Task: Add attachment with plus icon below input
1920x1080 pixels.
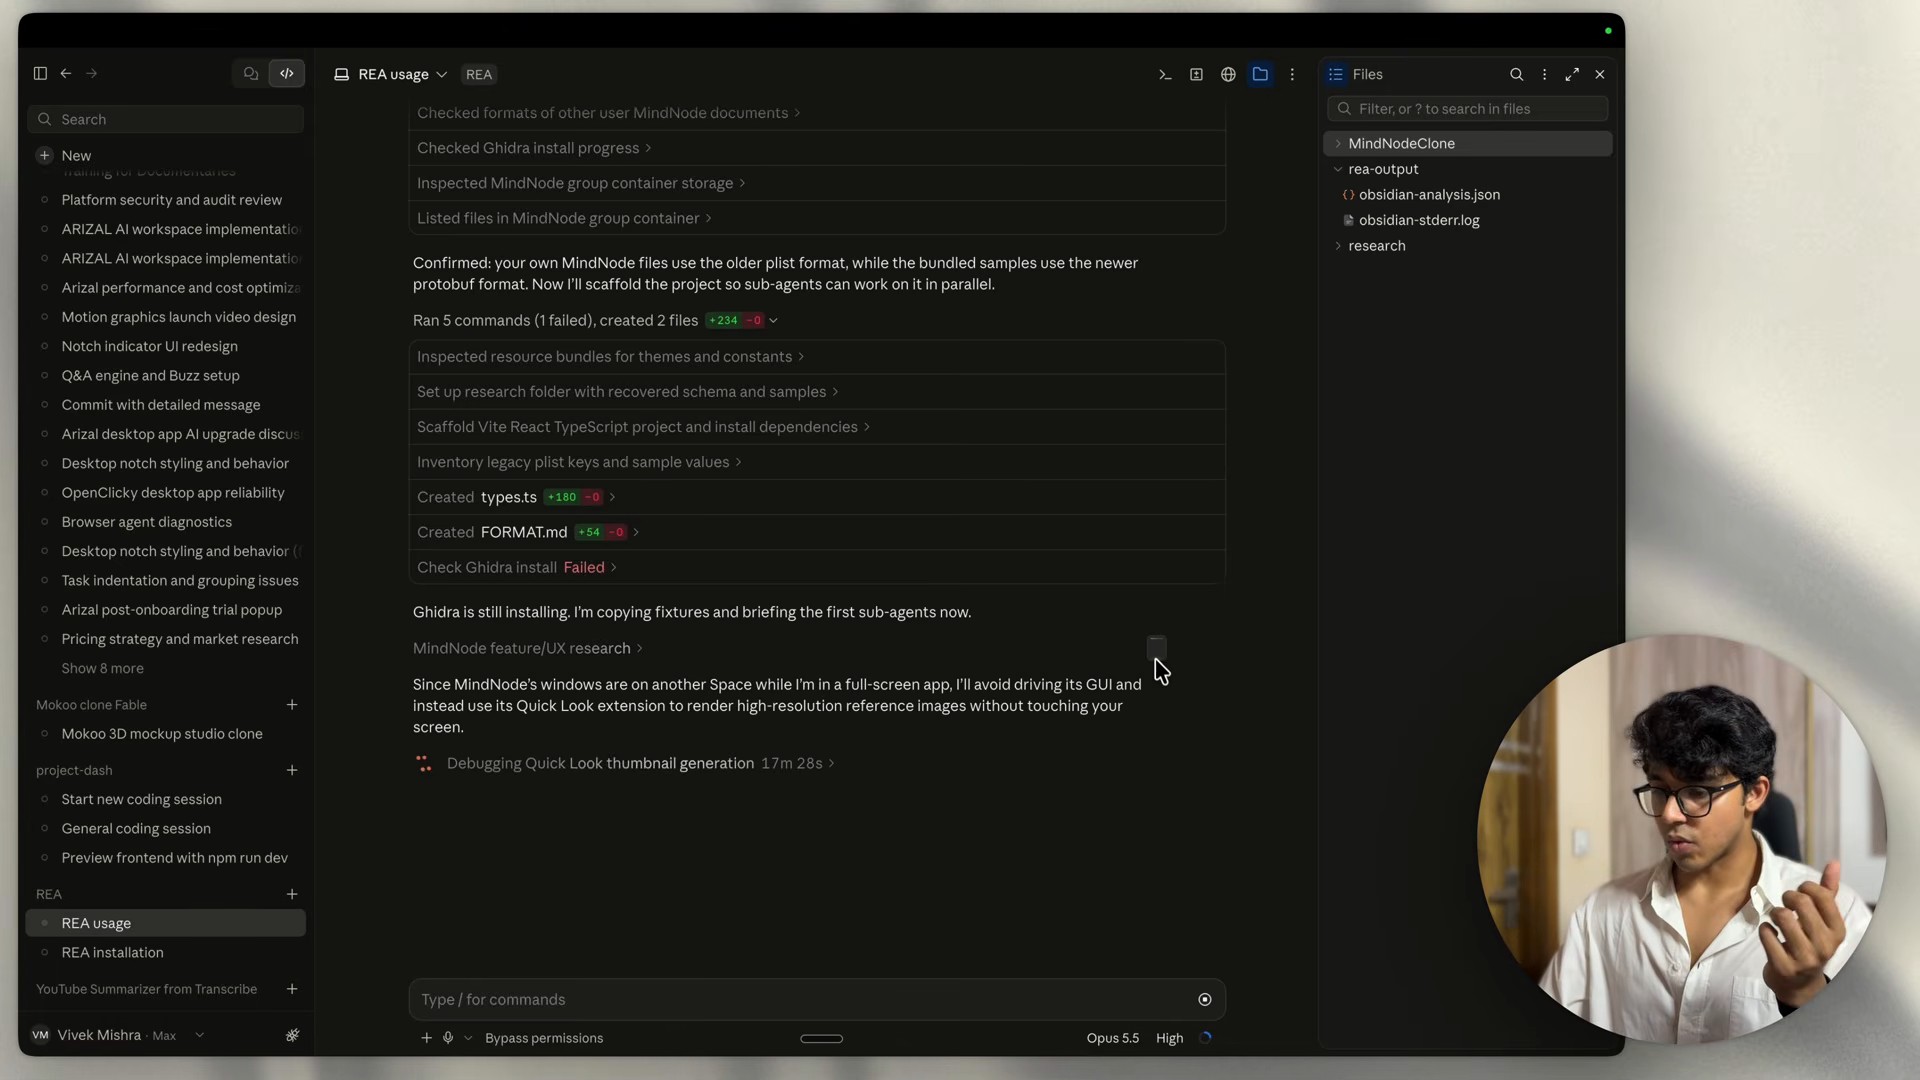Action: pos(426,1038)
